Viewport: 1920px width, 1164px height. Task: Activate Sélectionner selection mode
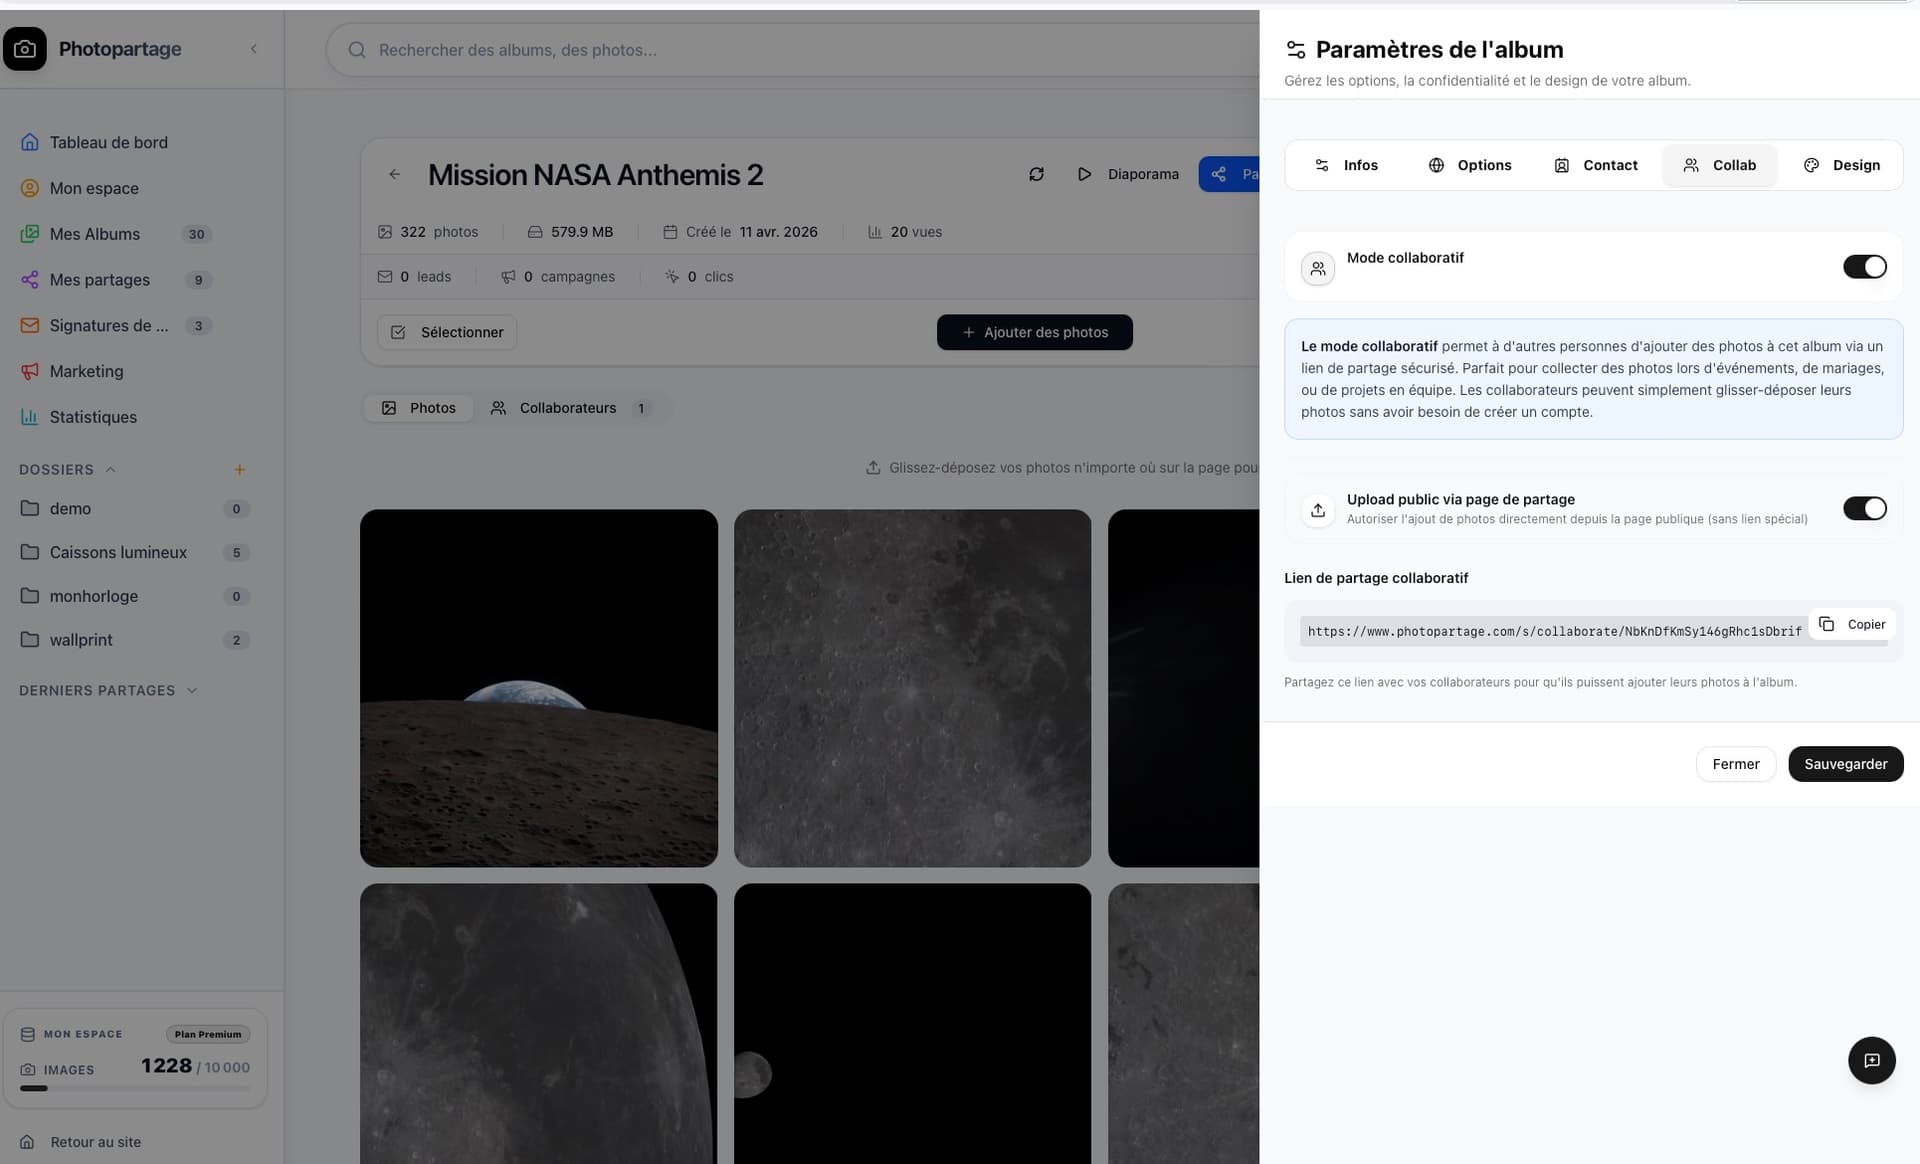tap(446, 331)
